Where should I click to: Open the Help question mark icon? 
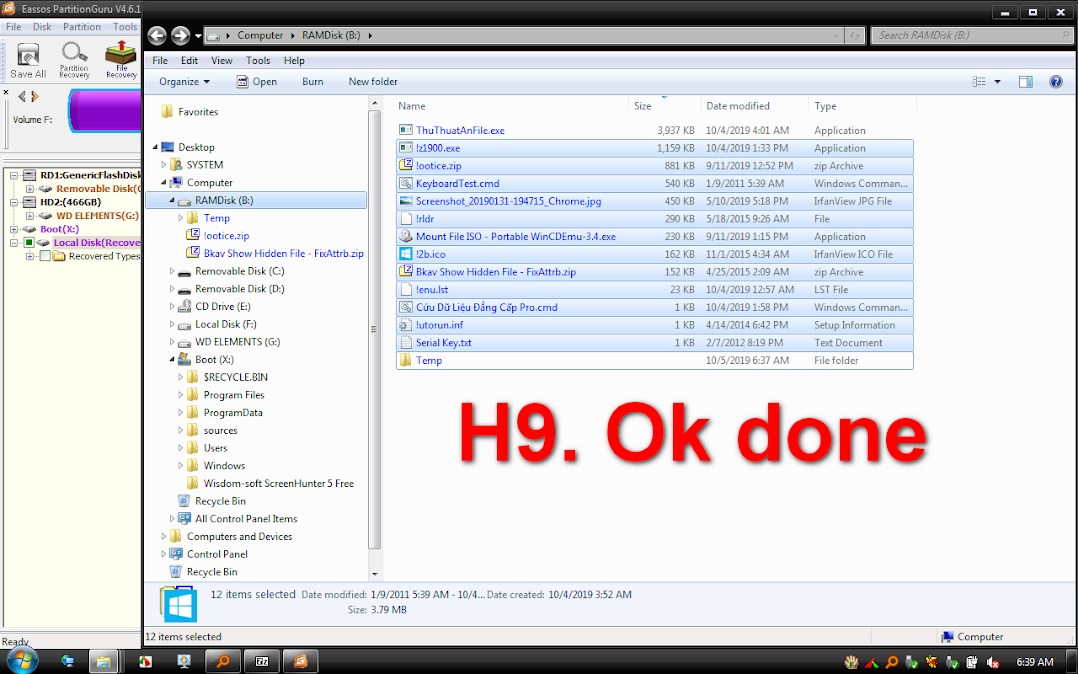click(x=1056, y=82)
